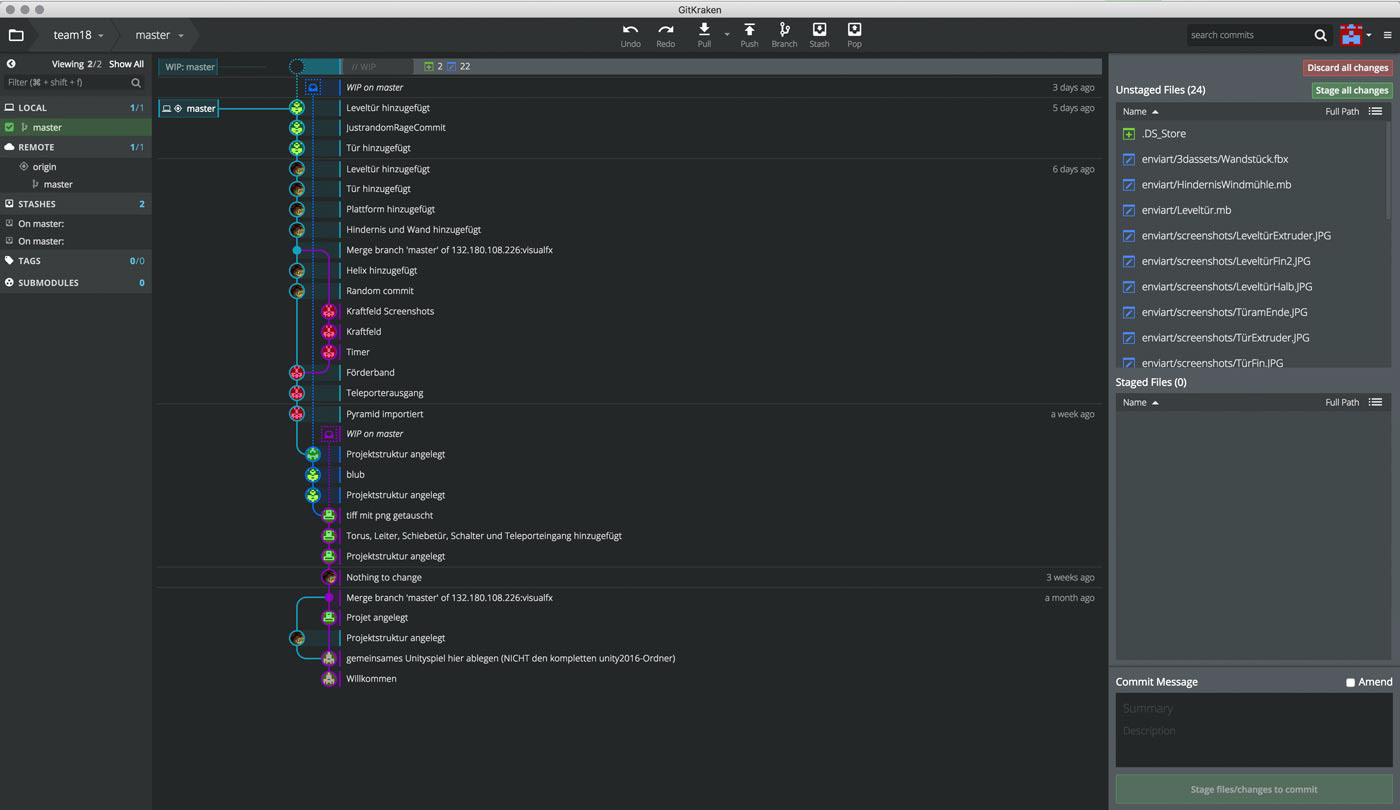Click the Discard all changes button
Viewport: 1400px width, 810px height.
pos(1347,68)
